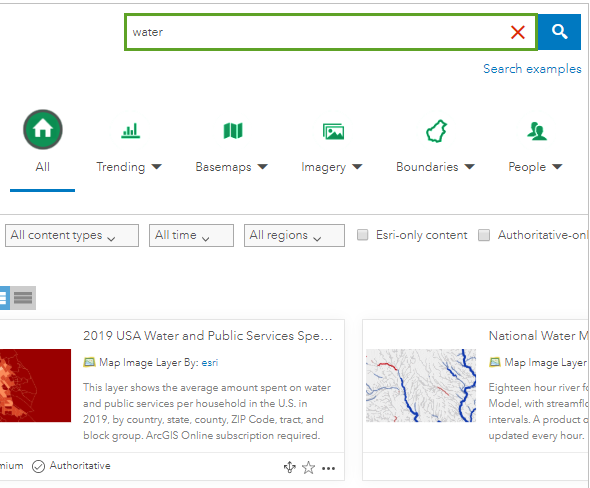
Task: Switch to the card grid view icon
Action: pos(5,298)
